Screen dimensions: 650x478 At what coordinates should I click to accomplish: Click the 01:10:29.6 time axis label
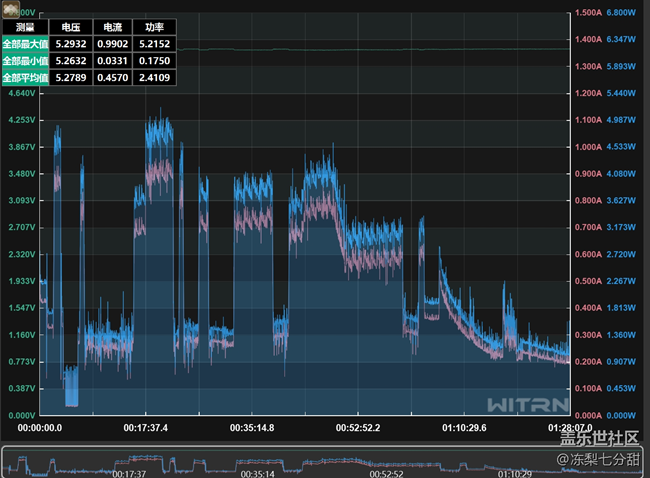coord(464,427)
